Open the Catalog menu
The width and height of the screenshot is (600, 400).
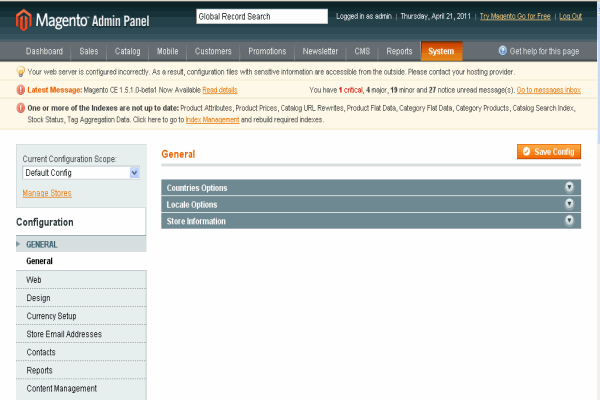127,51
